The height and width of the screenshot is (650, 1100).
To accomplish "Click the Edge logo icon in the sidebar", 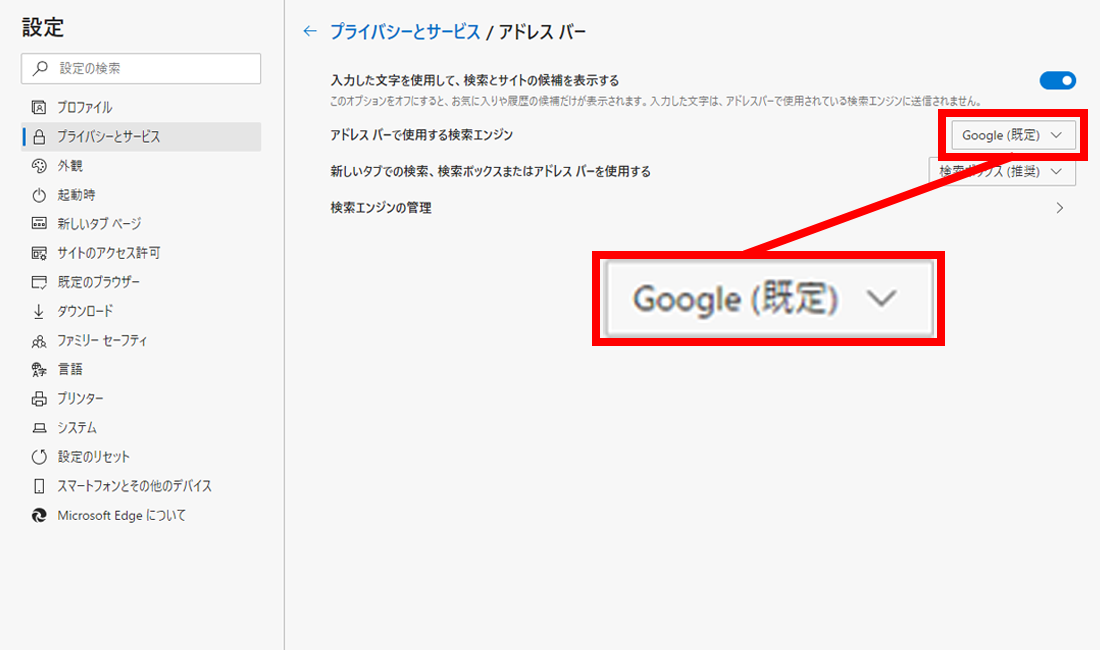I will click(39, 515).
